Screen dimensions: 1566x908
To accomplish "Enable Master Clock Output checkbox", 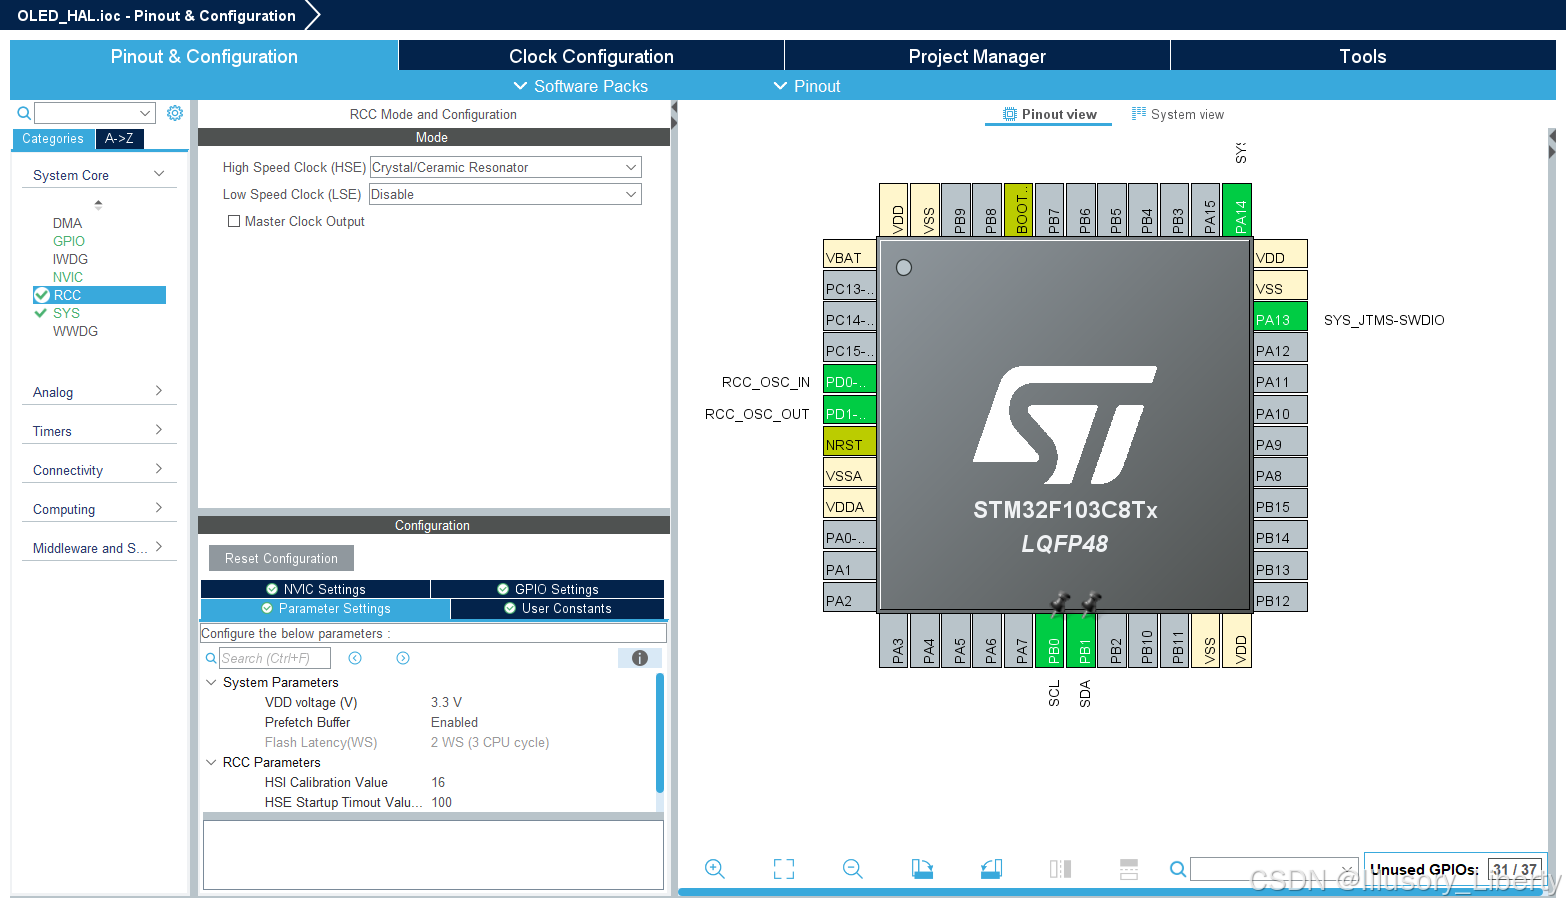I will [234, 221].
